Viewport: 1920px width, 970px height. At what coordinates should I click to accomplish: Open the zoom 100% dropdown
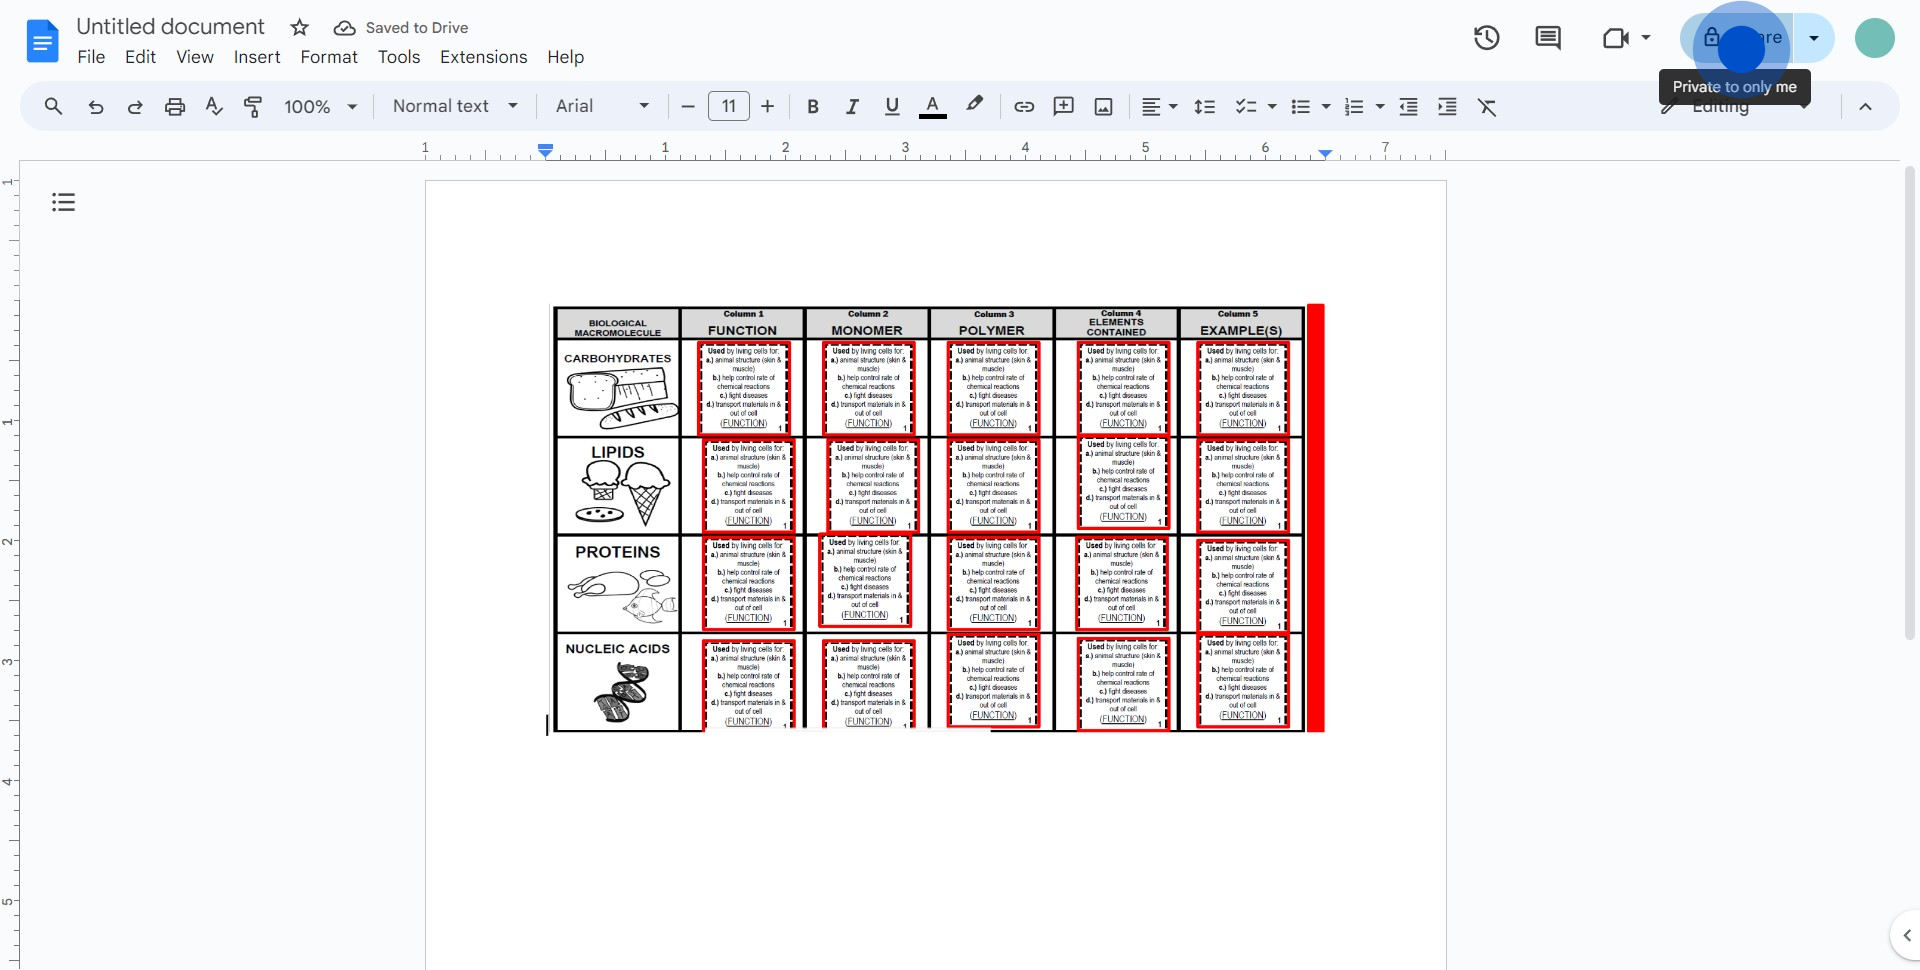point(320,107)
